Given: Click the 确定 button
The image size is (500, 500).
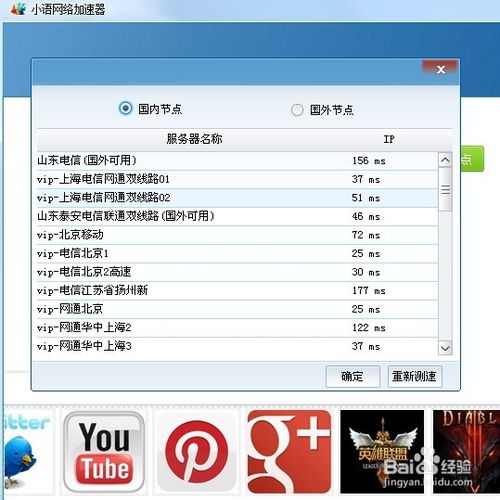Looking at the screenshot, I should [x=353, y=377].
